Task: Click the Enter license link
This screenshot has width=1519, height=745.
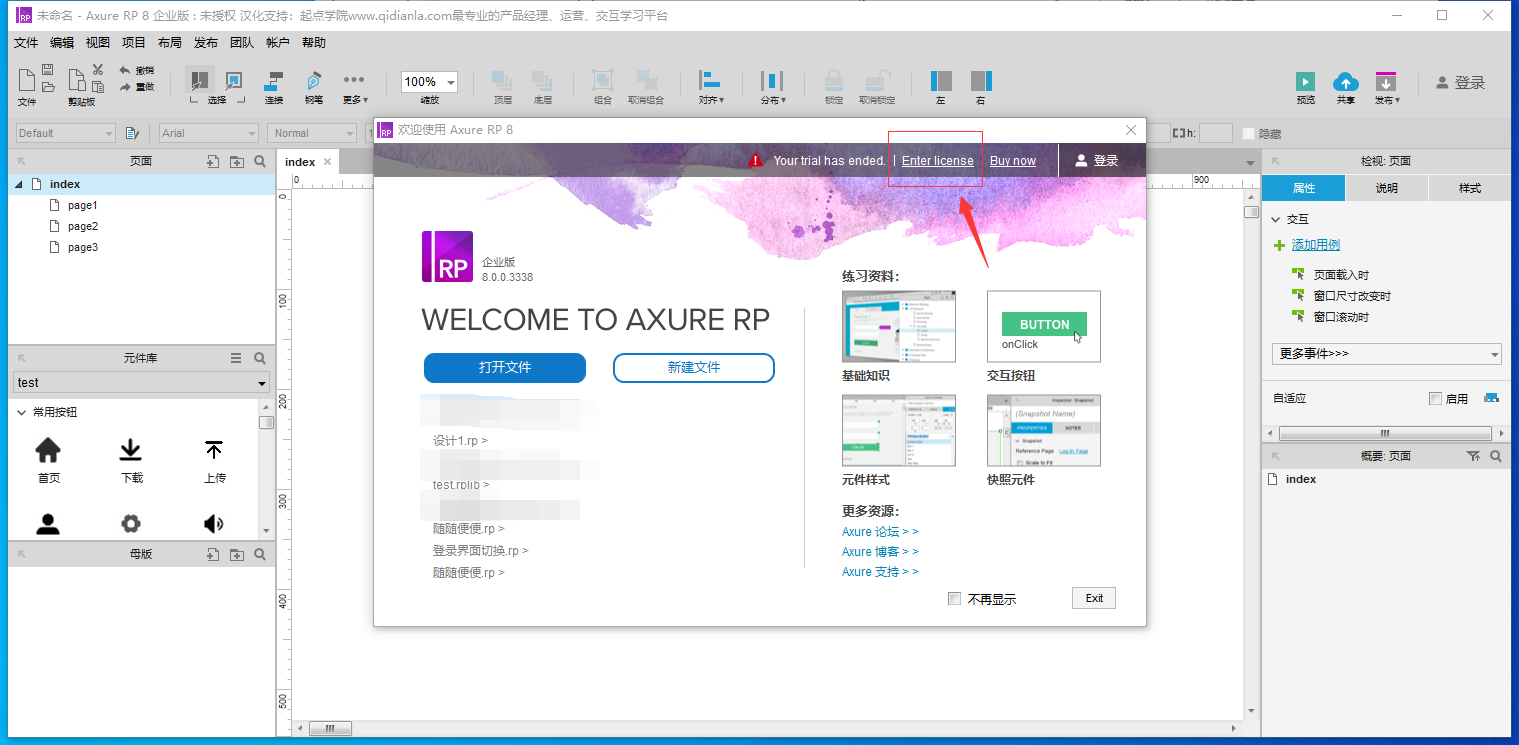Action: (937, 161)
